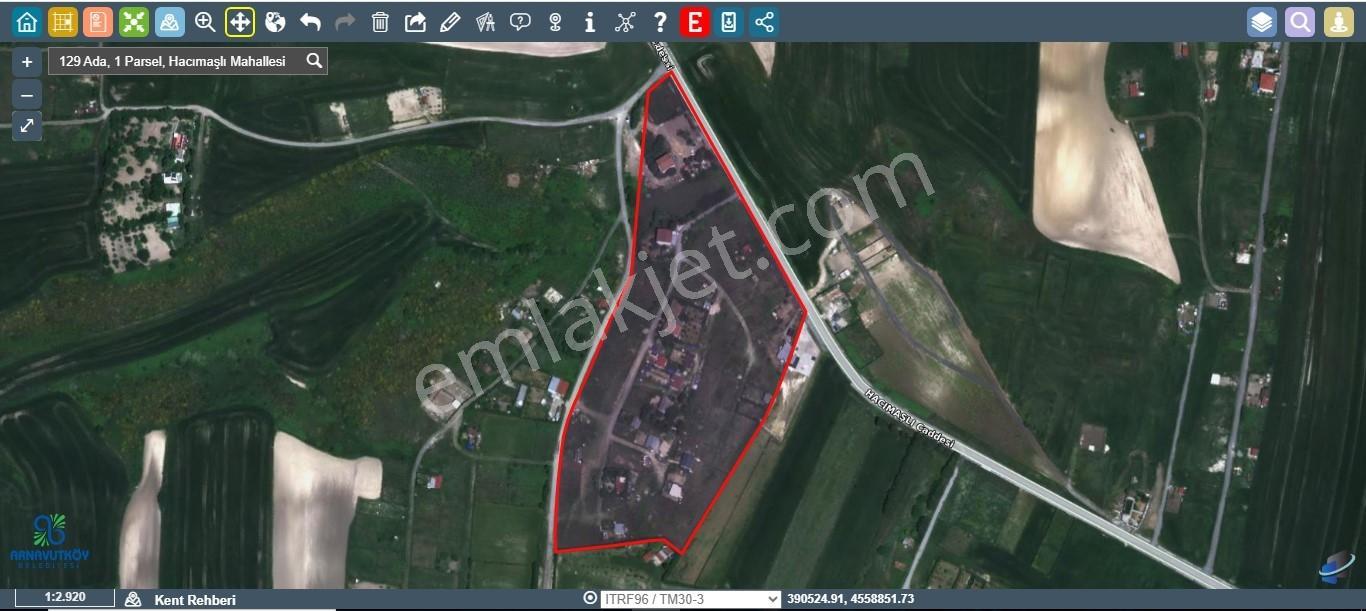The width and height of the screenshot is (1366, 611).
Task: Open the measure ruler compass tool
Action: click(x=485, y=22)
